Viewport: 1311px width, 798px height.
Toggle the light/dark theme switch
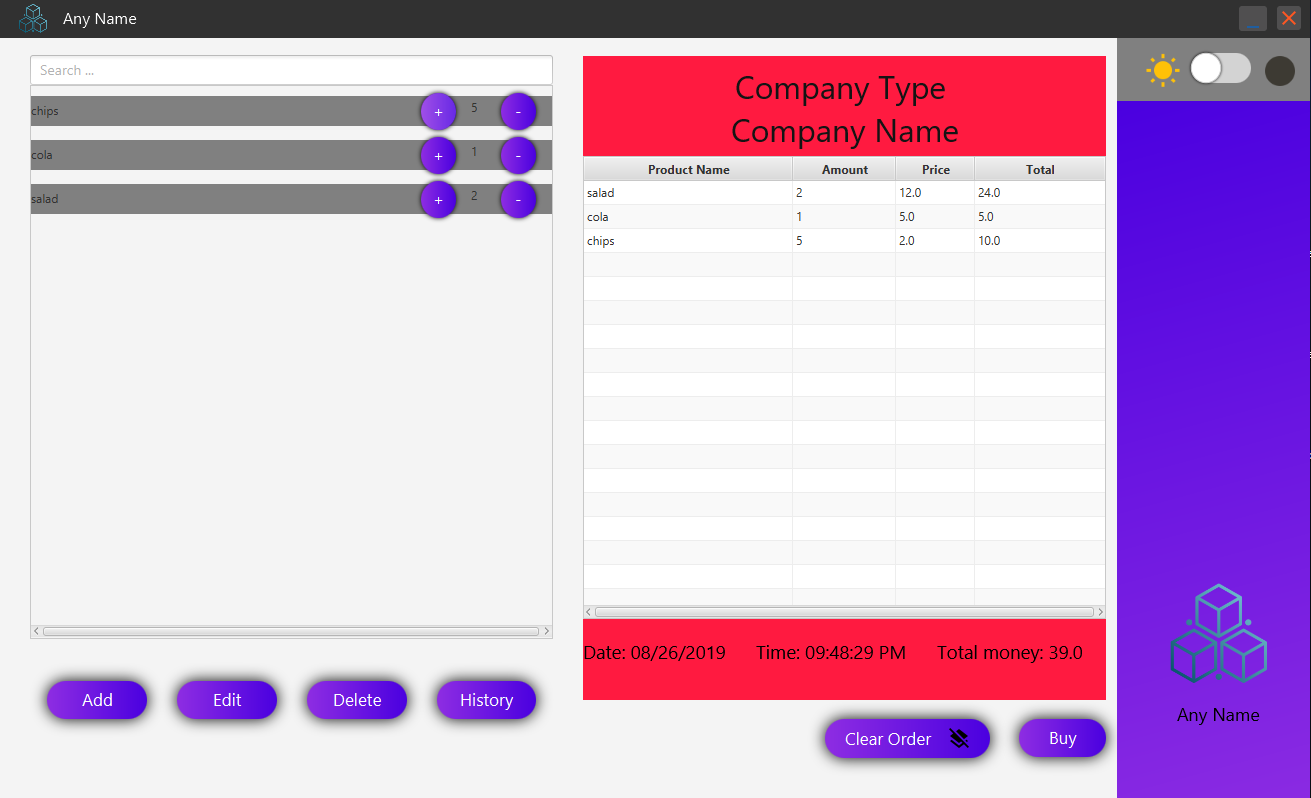tap(1219, 68)
